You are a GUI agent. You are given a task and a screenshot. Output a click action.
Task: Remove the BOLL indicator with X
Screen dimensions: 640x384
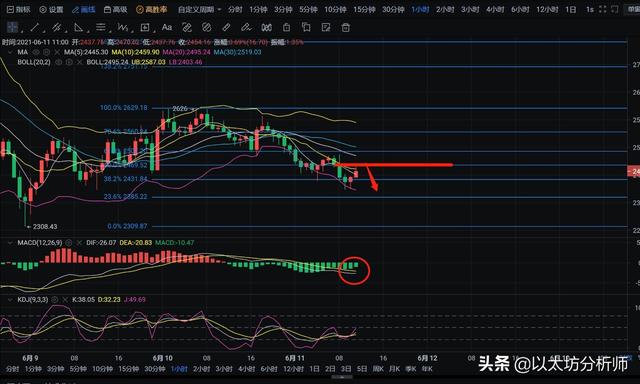click(x=79, y=62)
